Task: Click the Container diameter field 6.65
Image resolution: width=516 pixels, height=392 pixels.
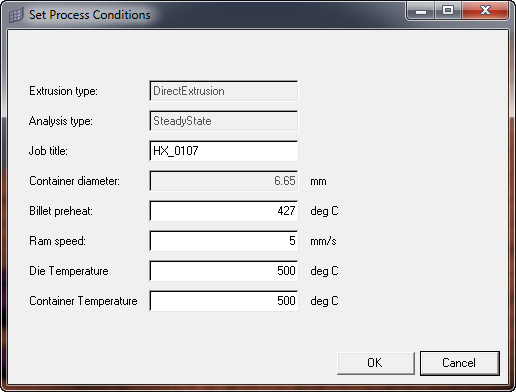Action: click(x=224, y=181)
